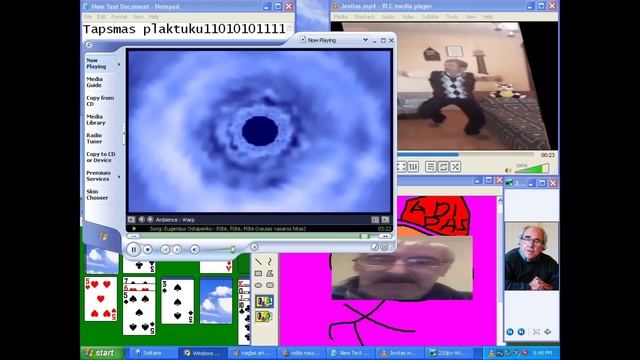Select the Rounded Rectangle tool in Paint
This screenshot has width=640, height=360.
coord(269,285)
